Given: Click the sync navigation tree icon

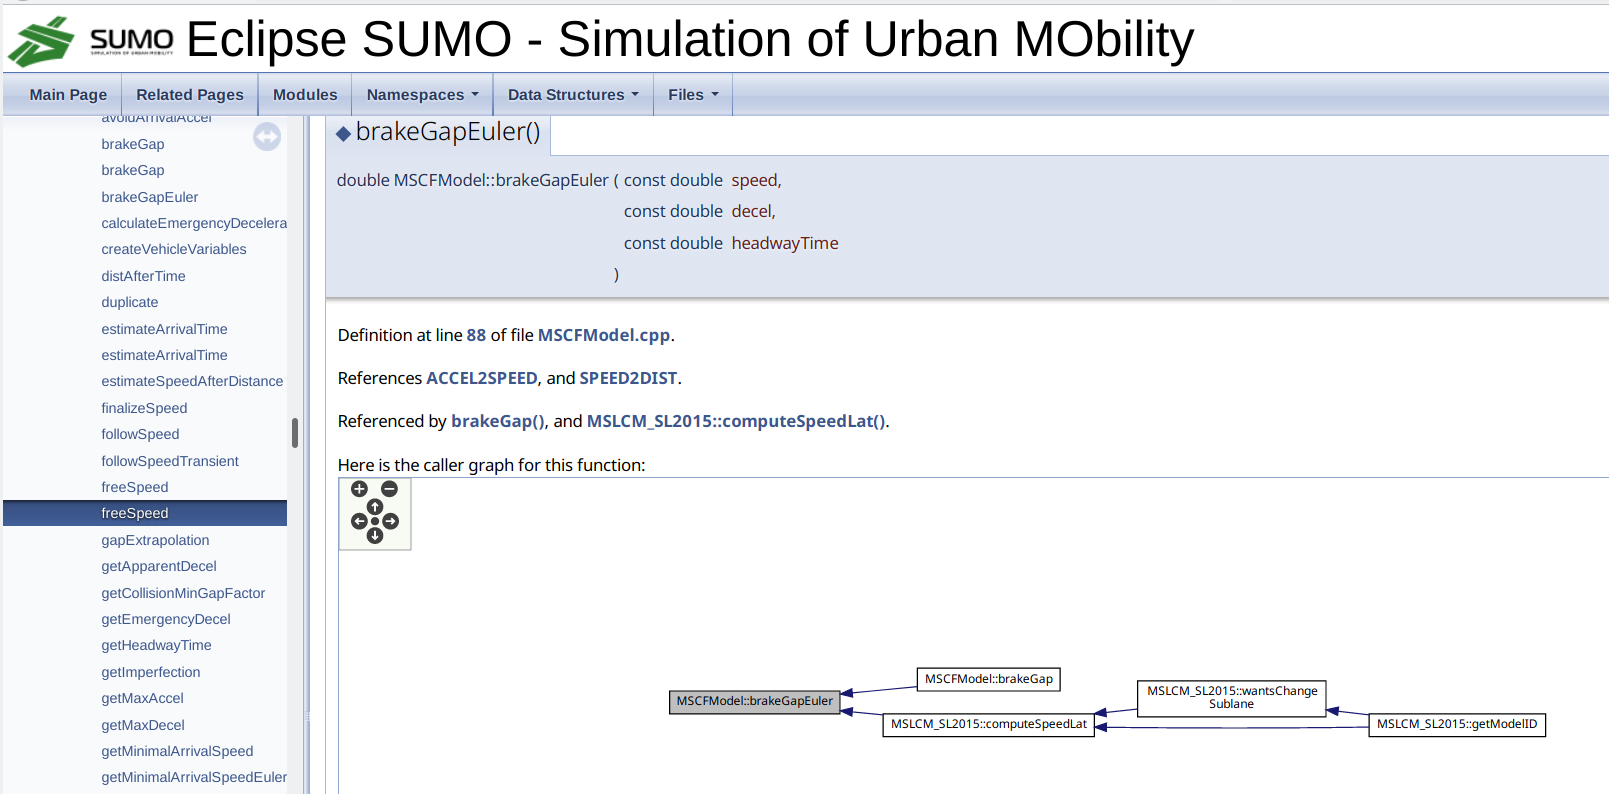Looking at the screenshot, I should click(x=267, y=136).
